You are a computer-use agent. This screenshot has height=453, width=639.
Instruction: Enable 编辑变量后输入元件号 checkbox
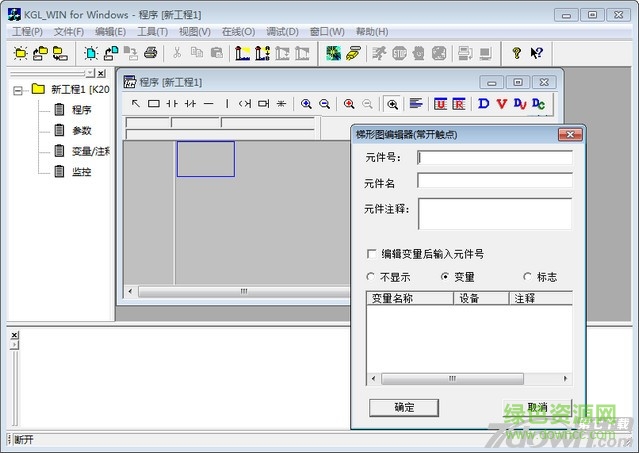click(x=372, y=254)
